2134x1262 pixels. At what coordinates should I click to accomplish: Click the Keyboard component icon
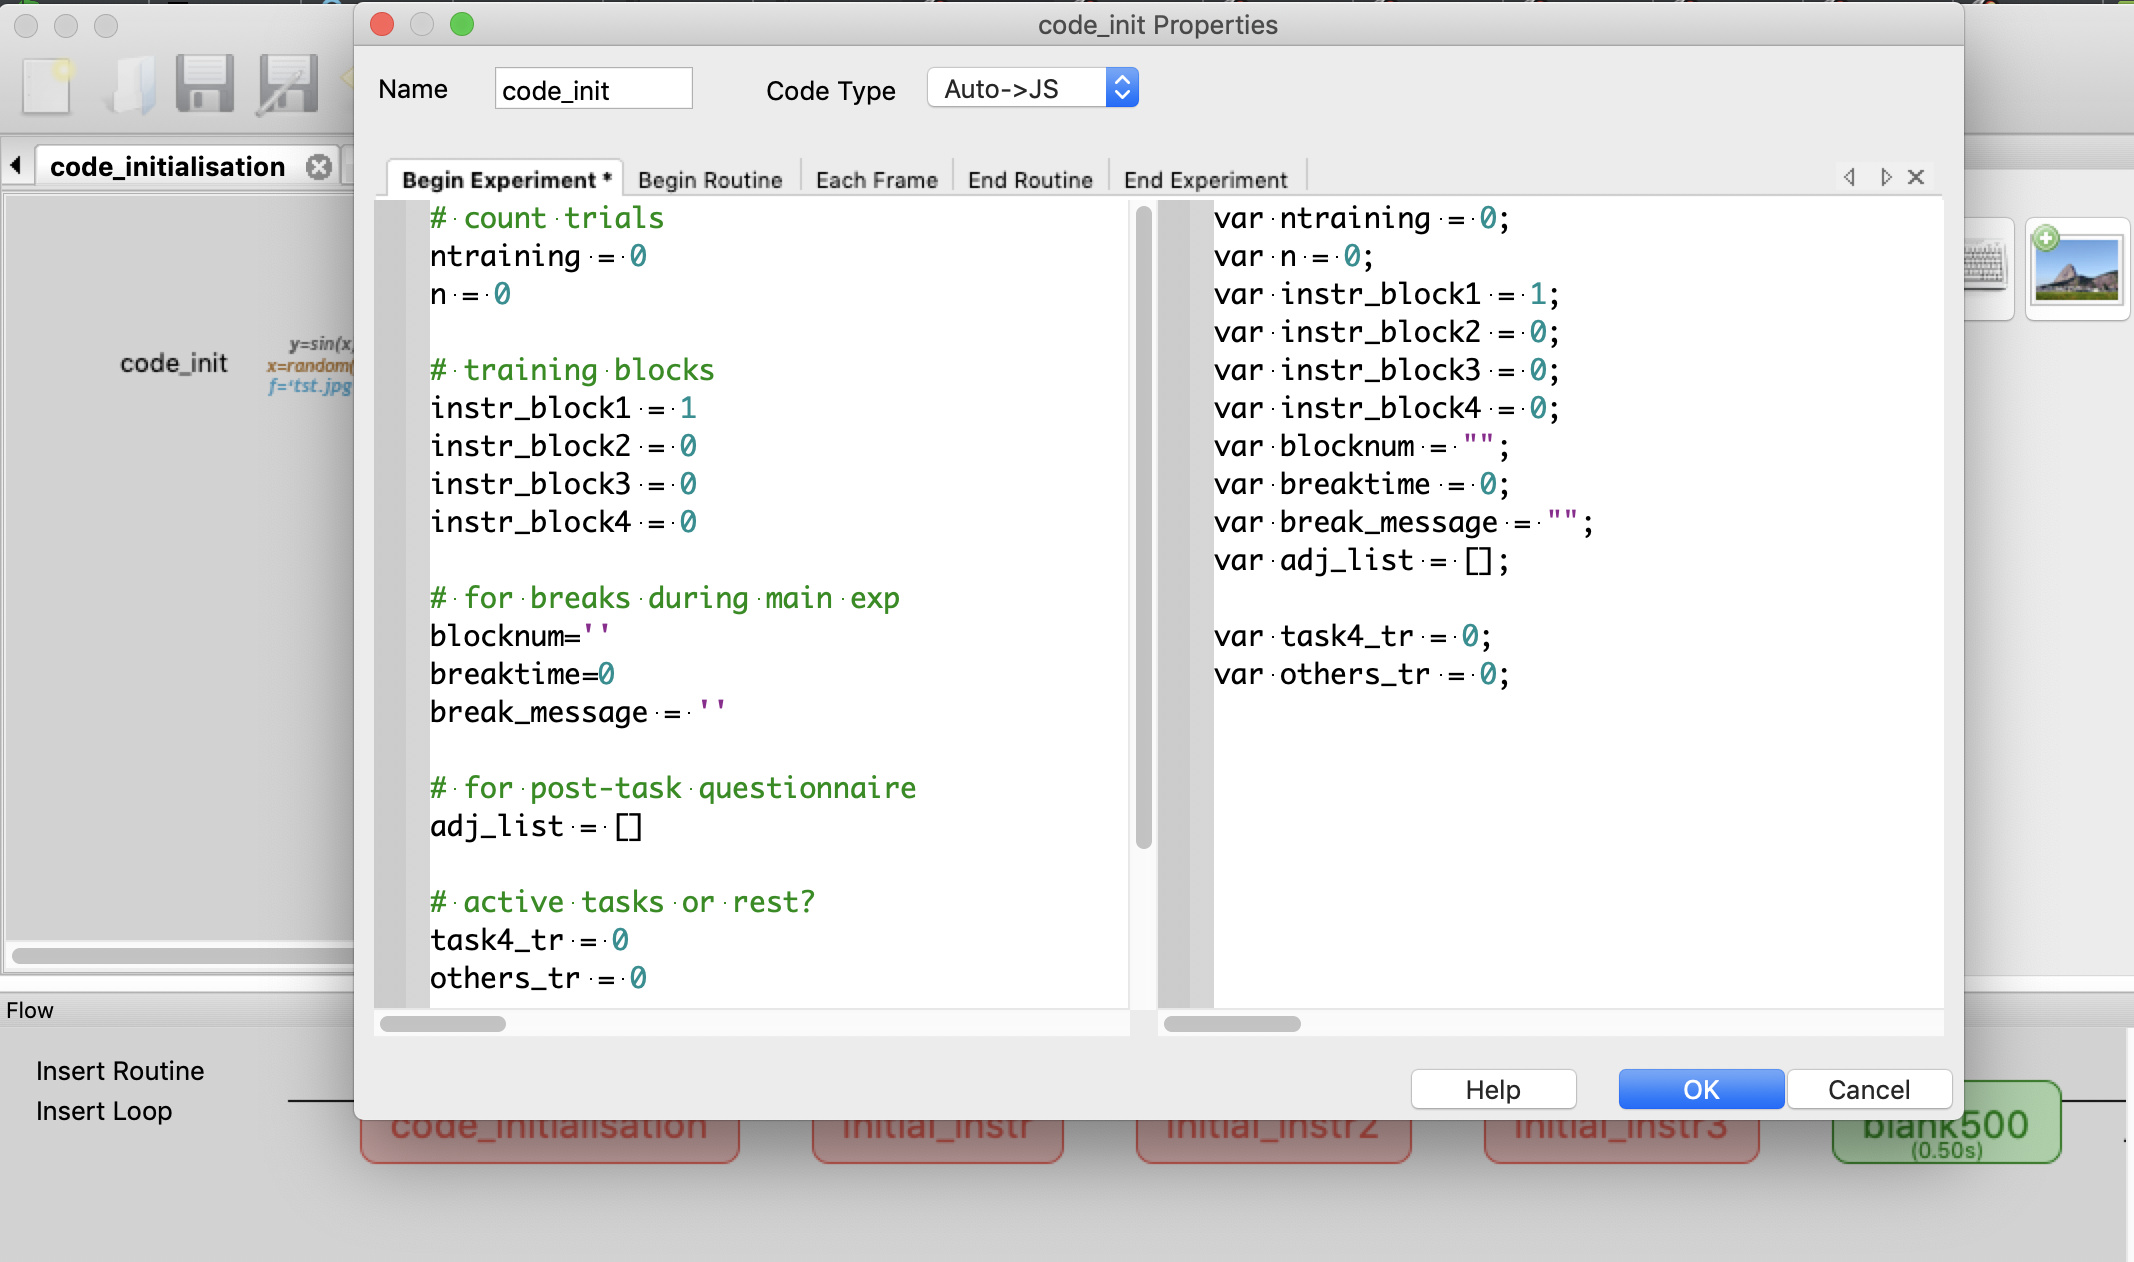pyautogui.click(x=1986, y=266)
